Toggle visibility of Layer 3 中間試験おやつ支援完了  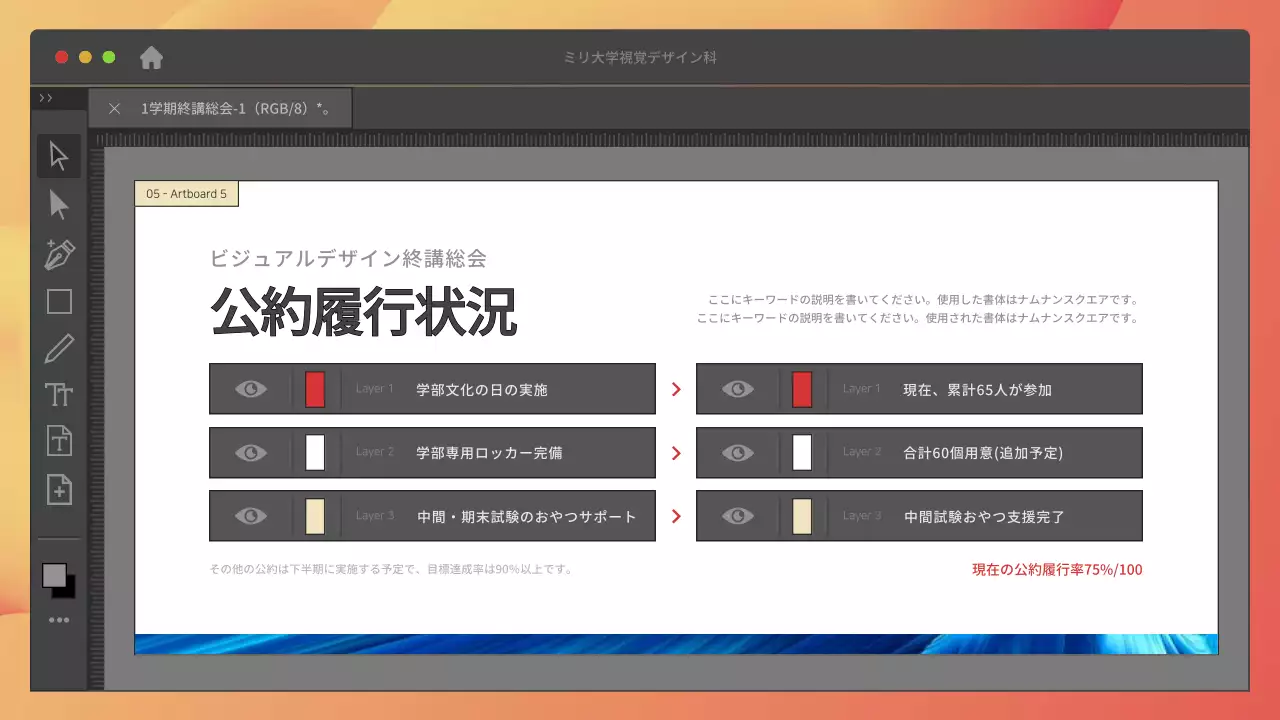738,516
